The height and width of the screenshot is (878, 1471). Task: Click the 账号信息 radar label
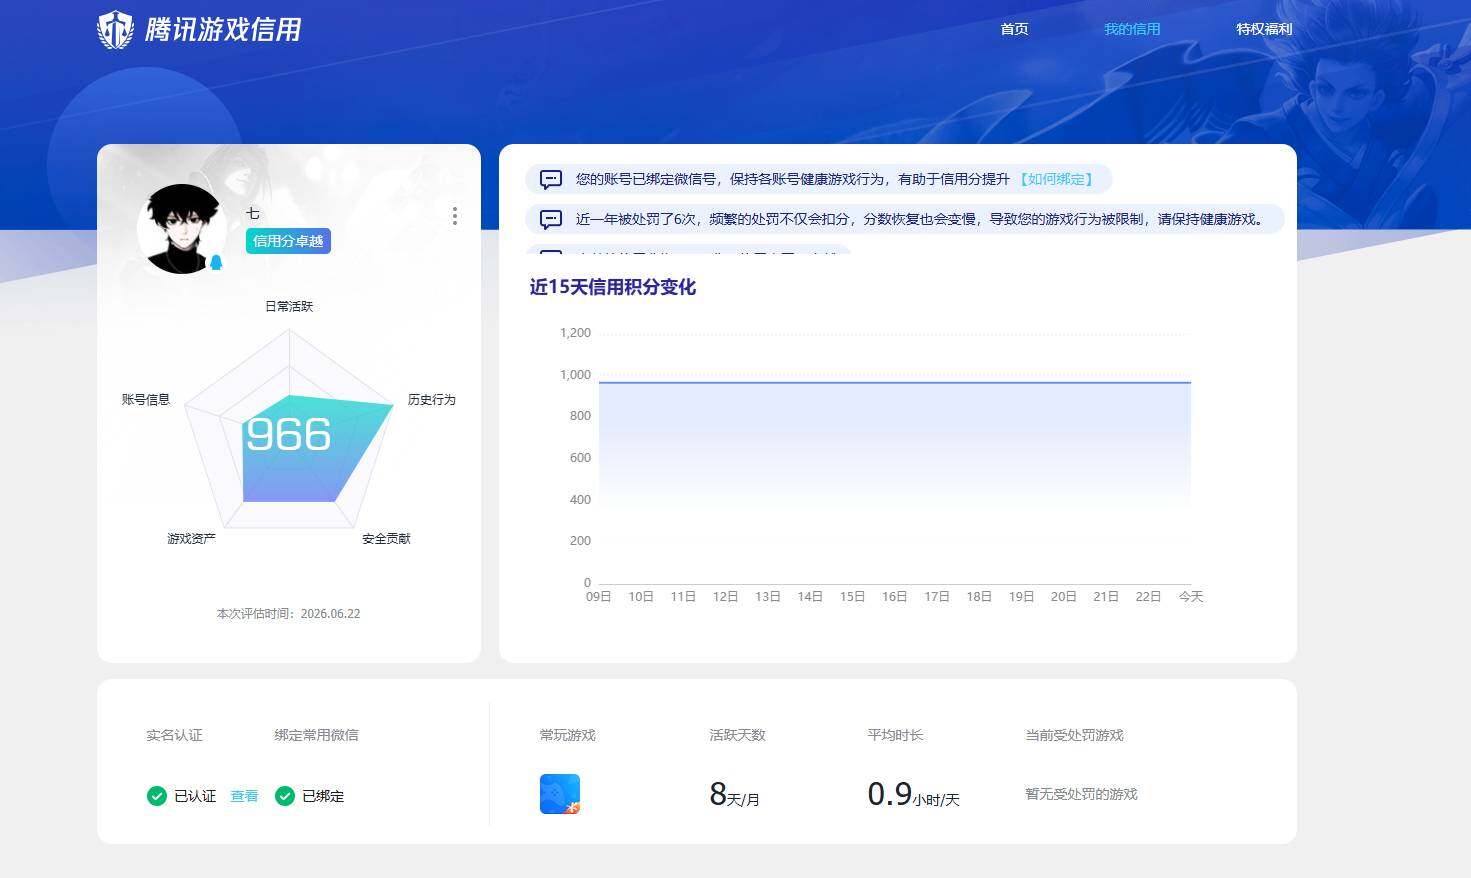tap(146, 399)
